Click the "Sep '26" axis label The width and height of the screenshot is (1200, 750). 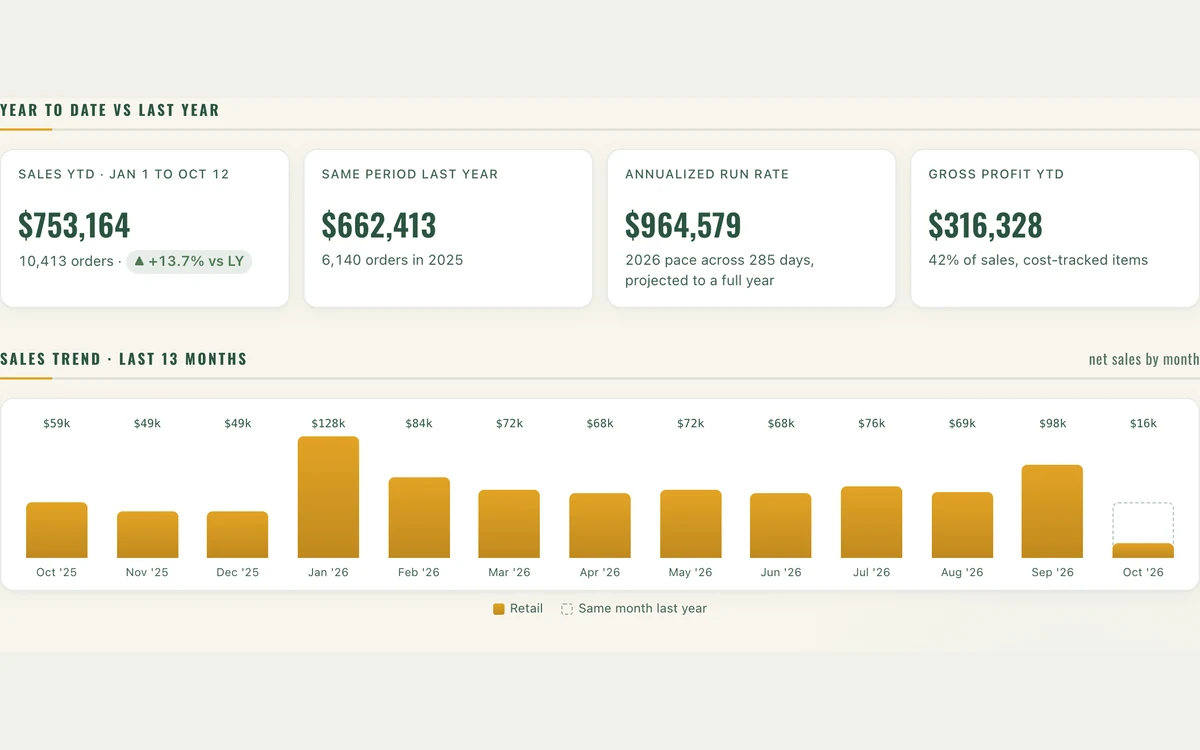[1052, 573]
